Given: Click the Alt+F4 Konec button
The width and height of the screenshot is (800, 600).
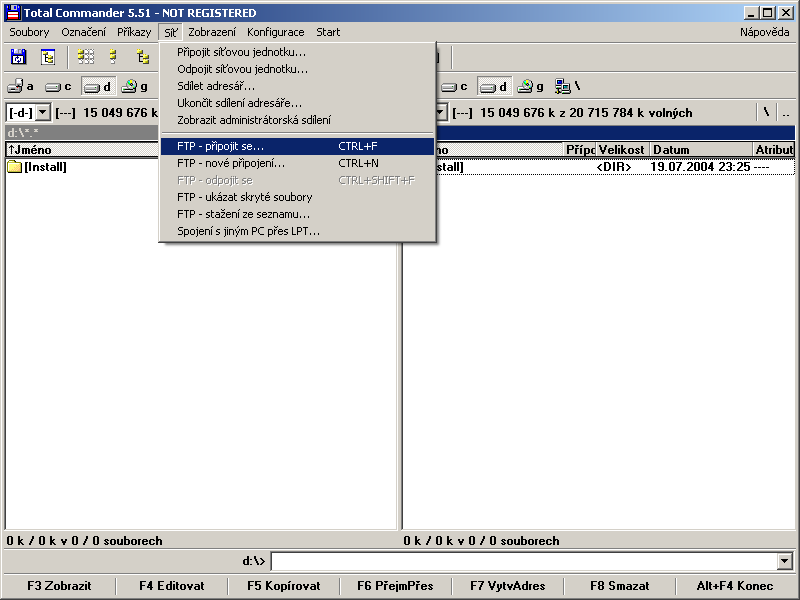Looking at the screenshot, I should (x=735, y=586).
